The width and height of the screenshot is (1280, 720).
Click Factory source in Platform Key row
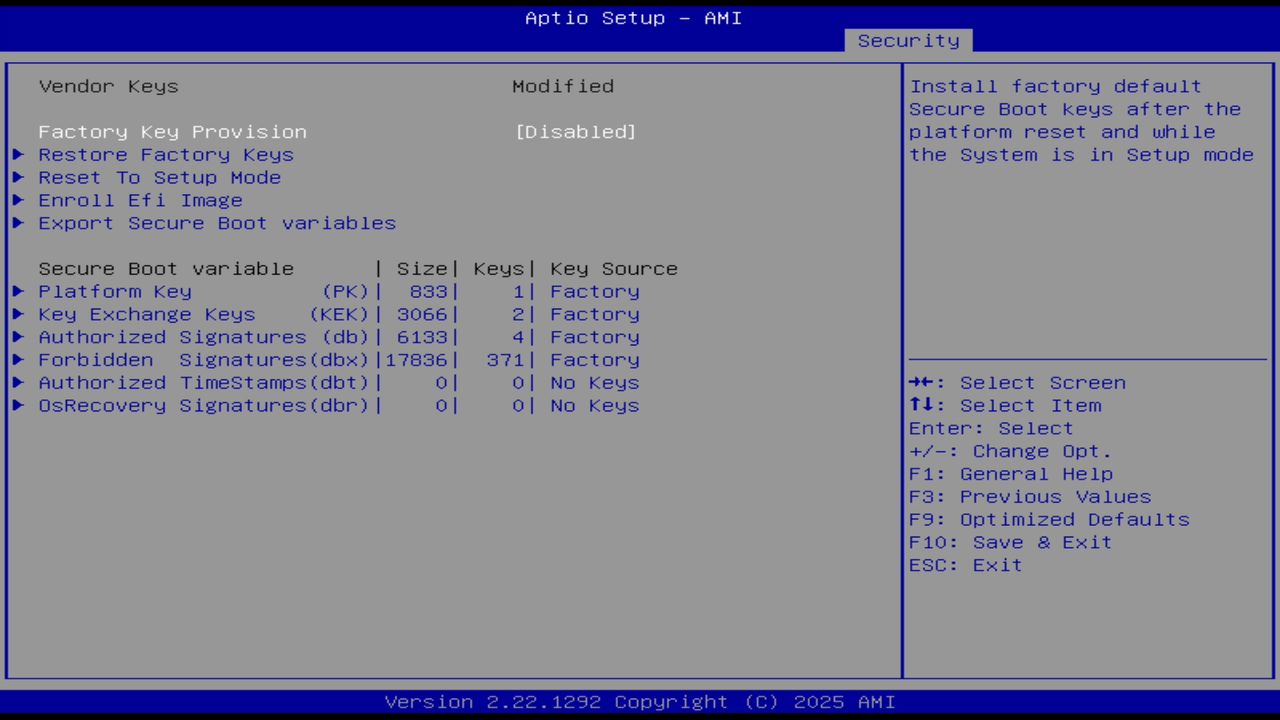tap(595, 292)
